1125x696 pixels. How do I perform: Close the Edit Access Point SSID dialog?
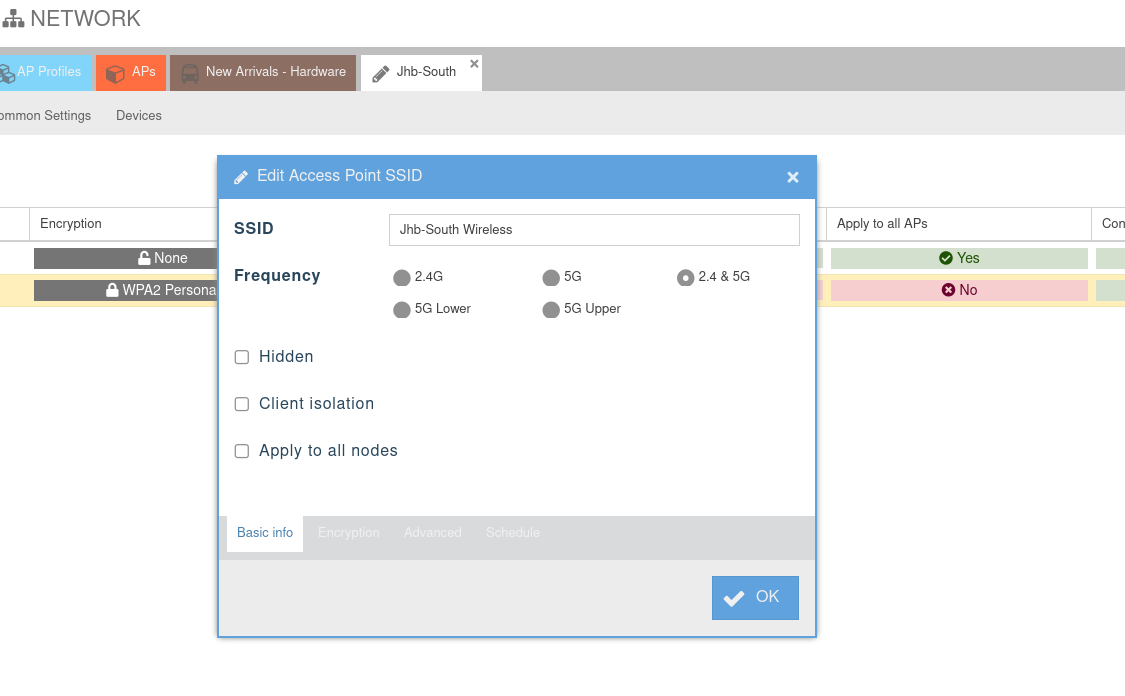coord(793,177)
